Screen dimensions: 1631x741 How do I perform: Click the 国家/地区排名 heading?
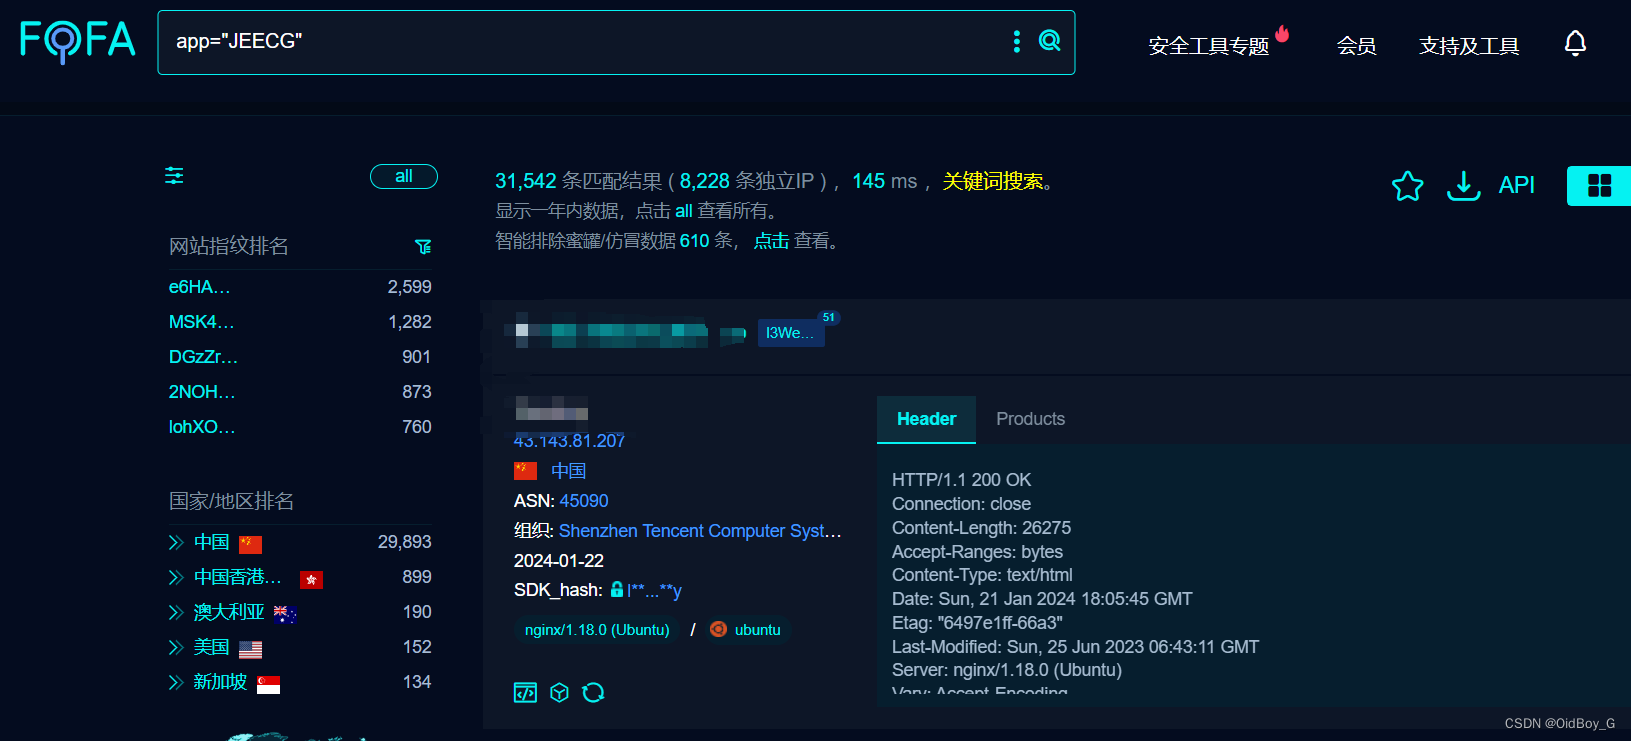[x=231, y=501]
